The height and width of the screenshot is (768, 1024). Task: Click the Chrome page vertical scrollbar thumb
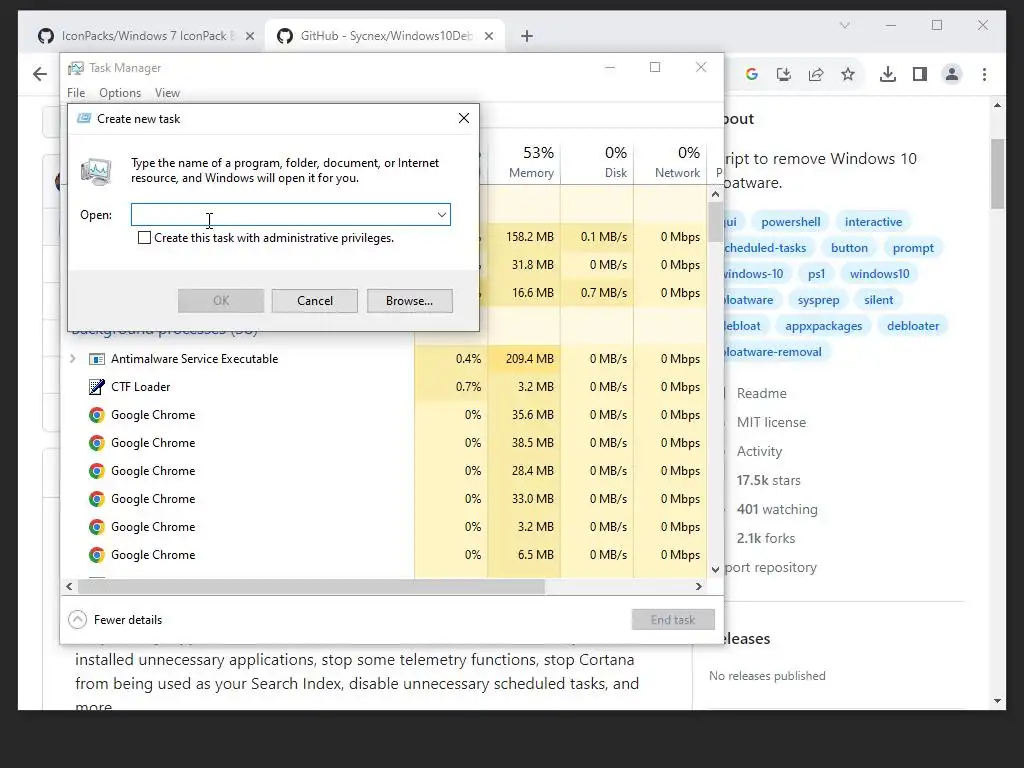tap(997, 174)
